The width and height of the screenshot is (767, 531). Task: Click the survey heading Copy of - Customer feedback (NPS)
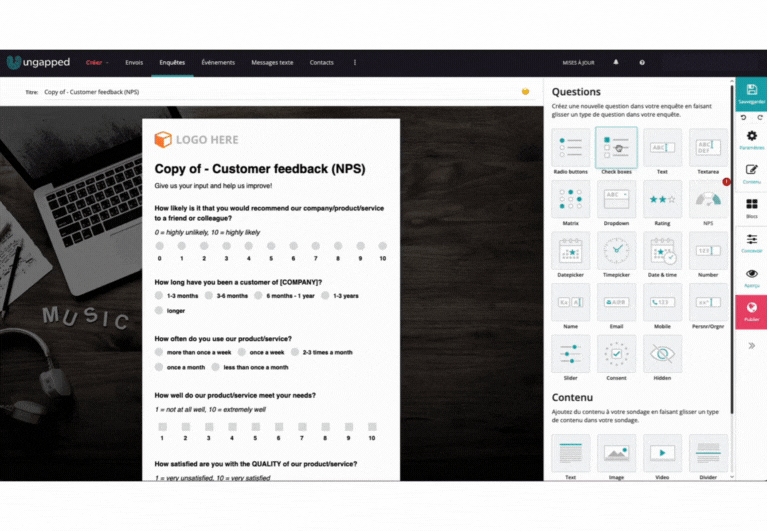tap(260, 169)
